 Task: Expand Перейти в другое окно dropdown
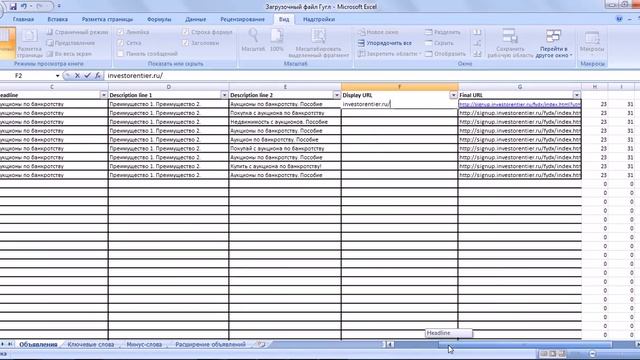click(x=571, y=56)
